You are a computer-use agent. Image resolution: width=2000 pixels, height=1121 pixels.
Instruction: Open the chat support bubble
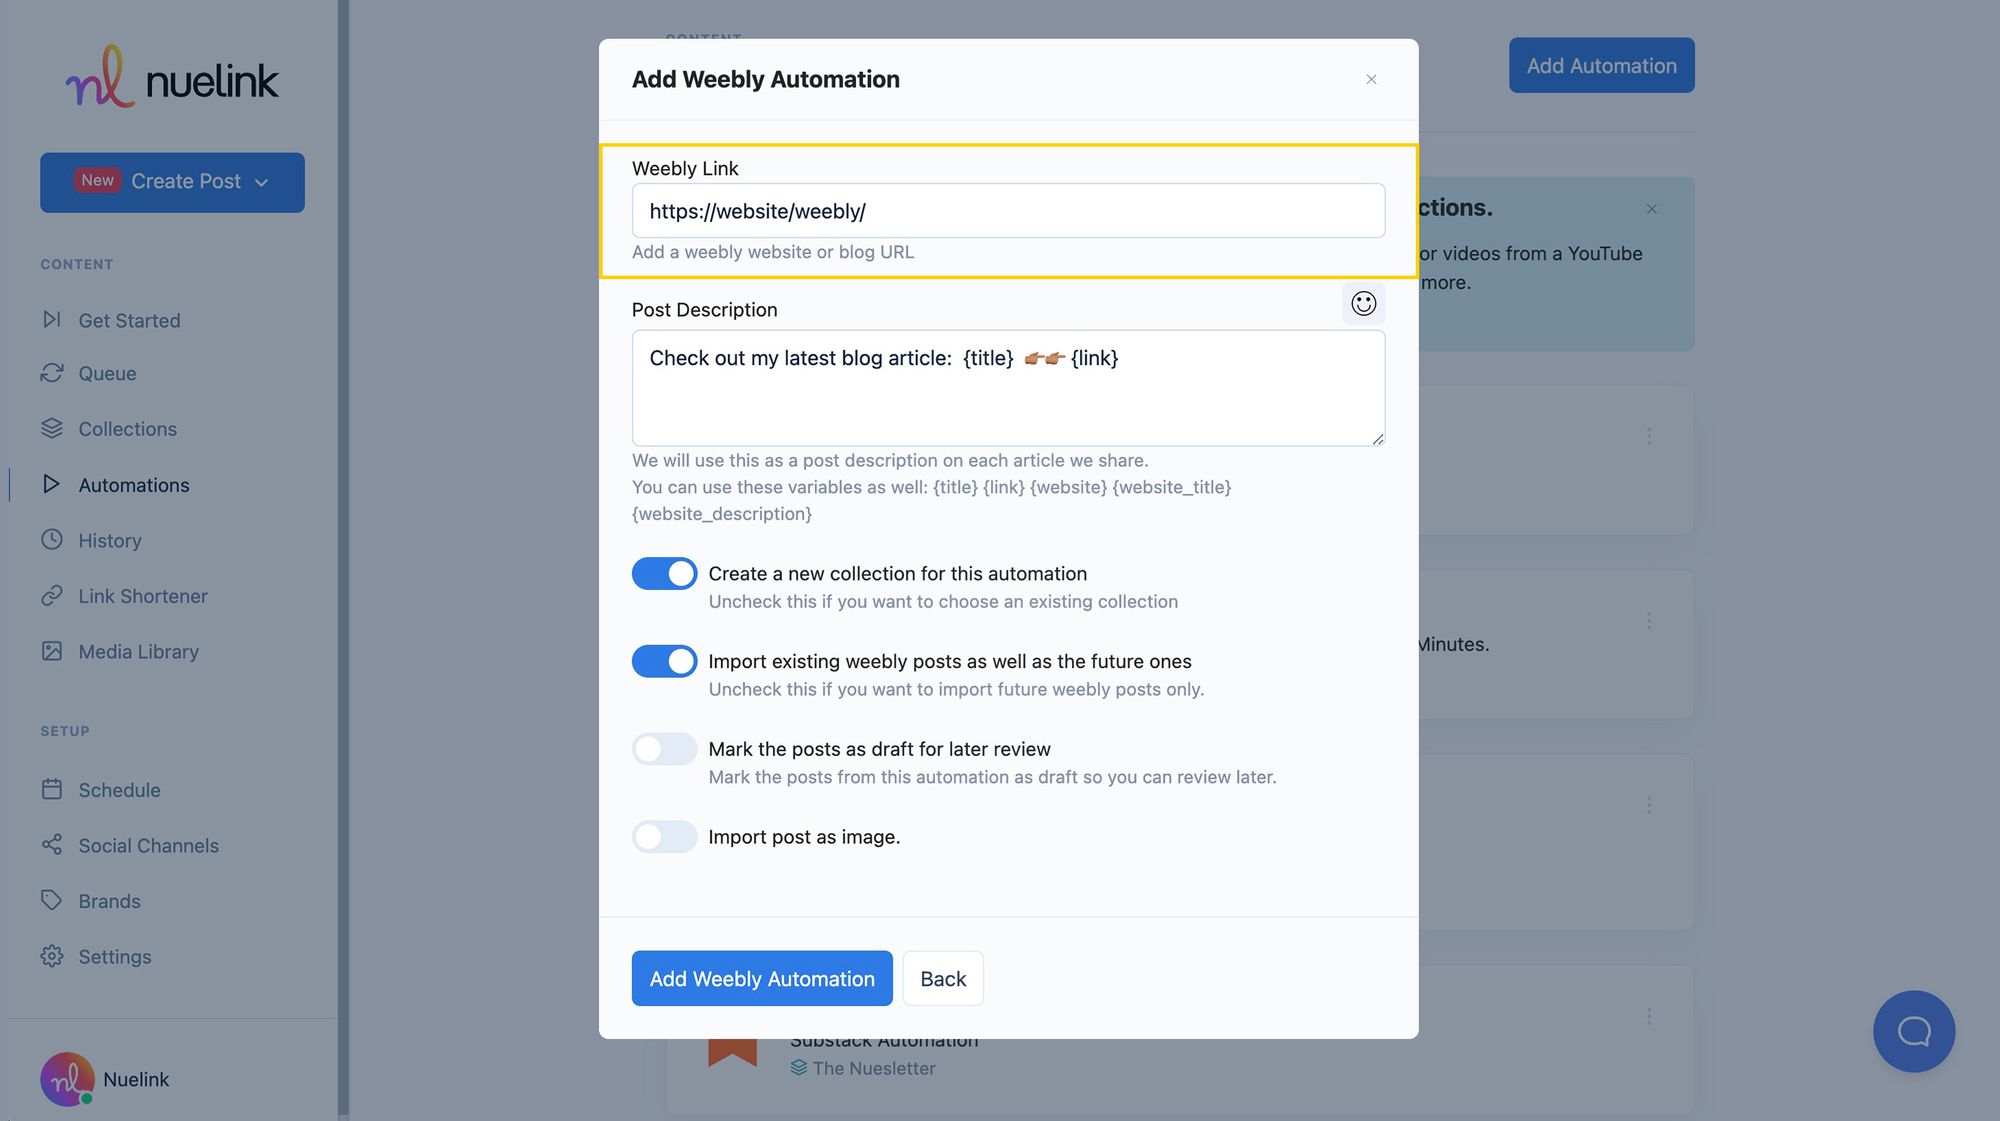coord(1913,1031)
